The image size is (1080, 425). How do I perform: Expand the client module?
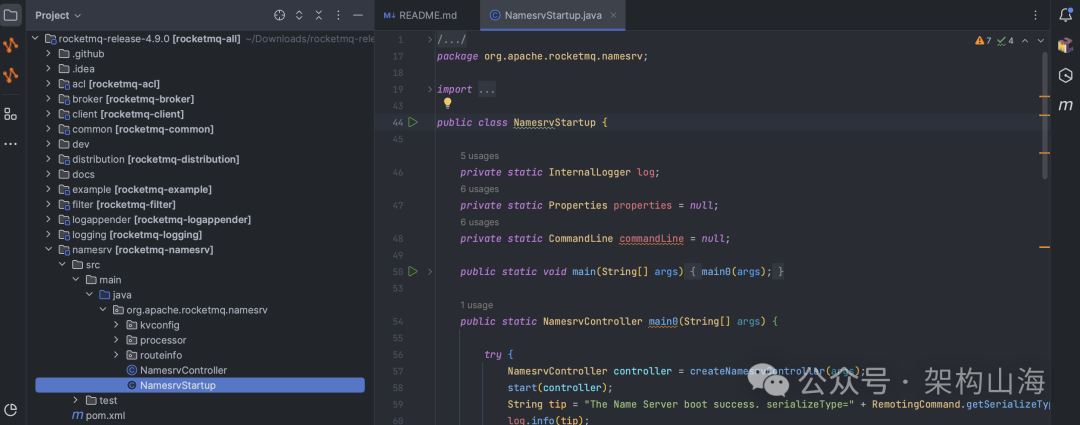48,114
